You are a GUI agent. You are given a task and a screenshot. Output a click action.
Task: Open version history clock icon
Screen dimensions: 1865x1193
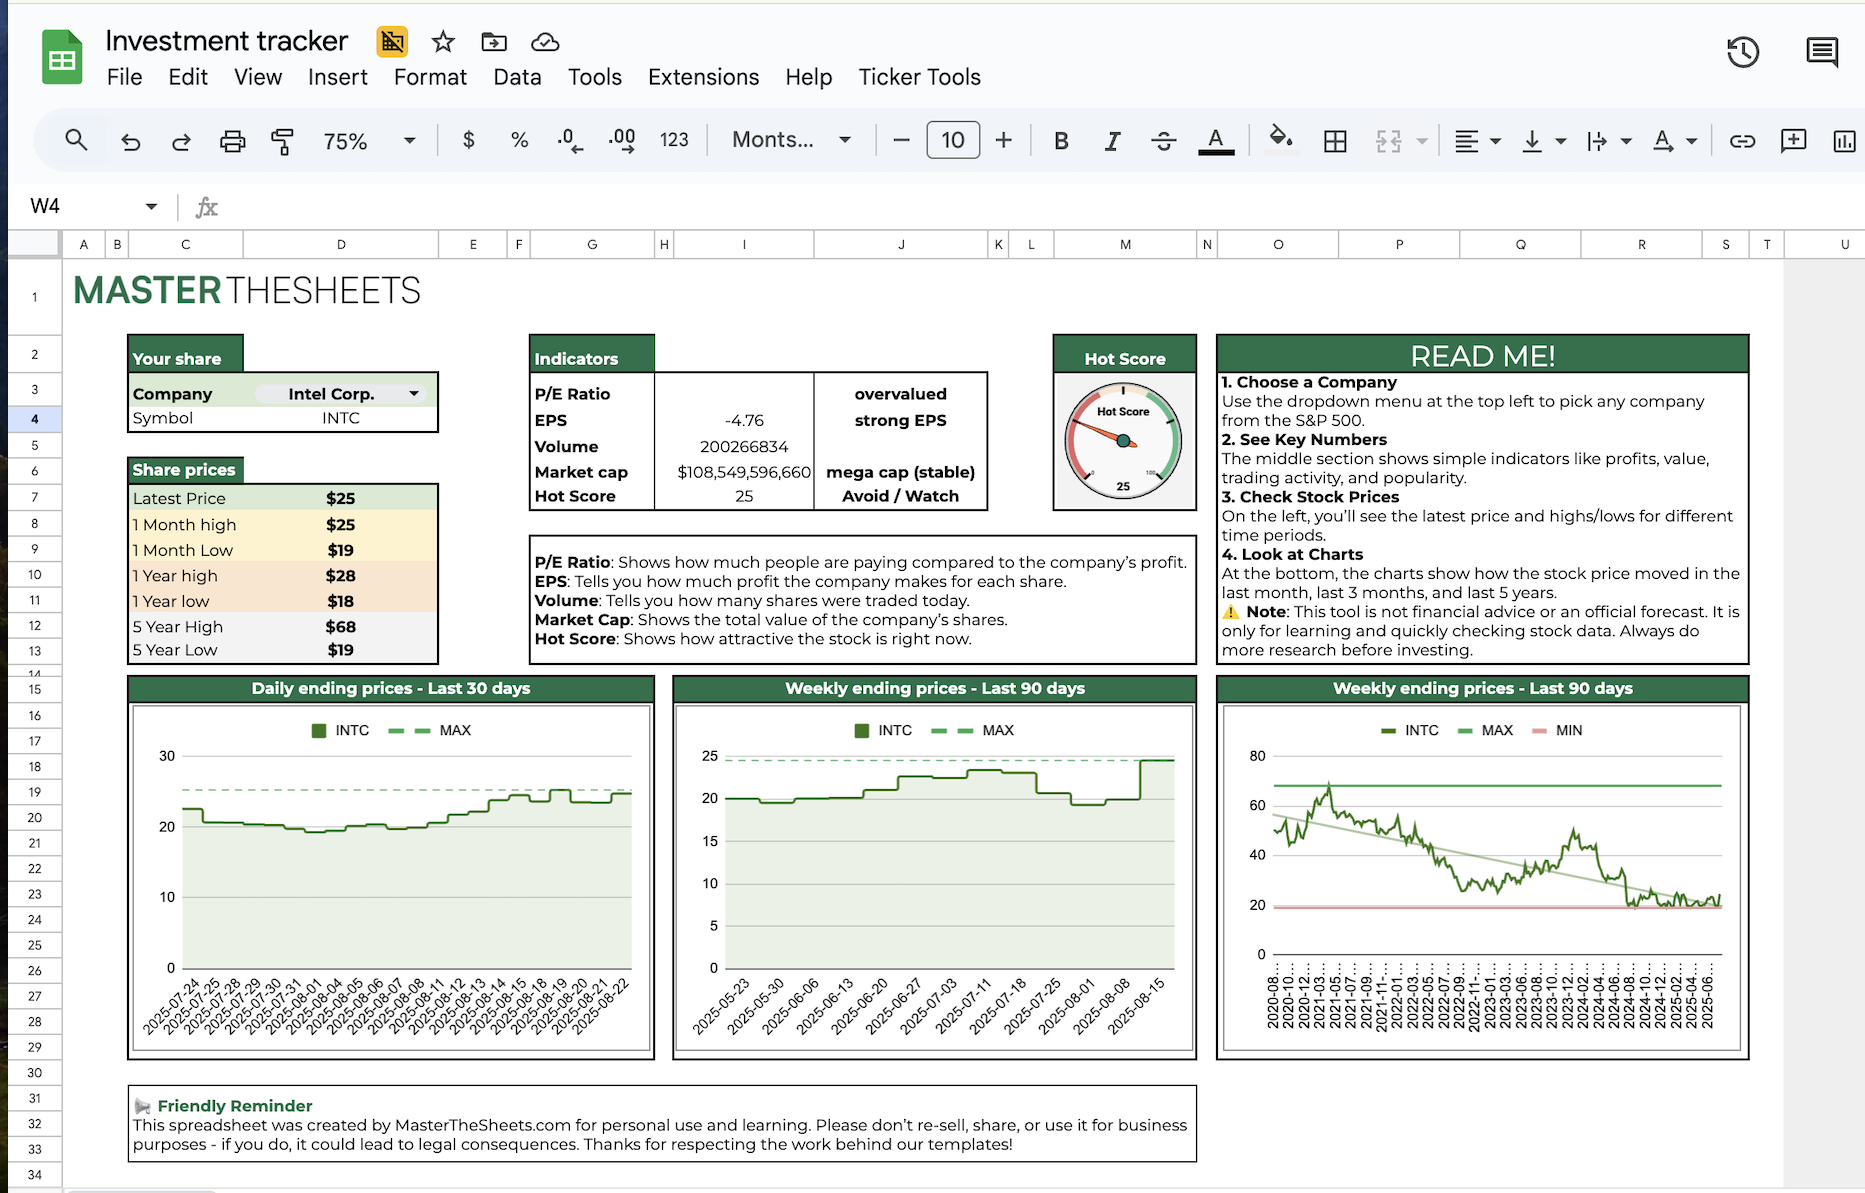click(1743, 52)
